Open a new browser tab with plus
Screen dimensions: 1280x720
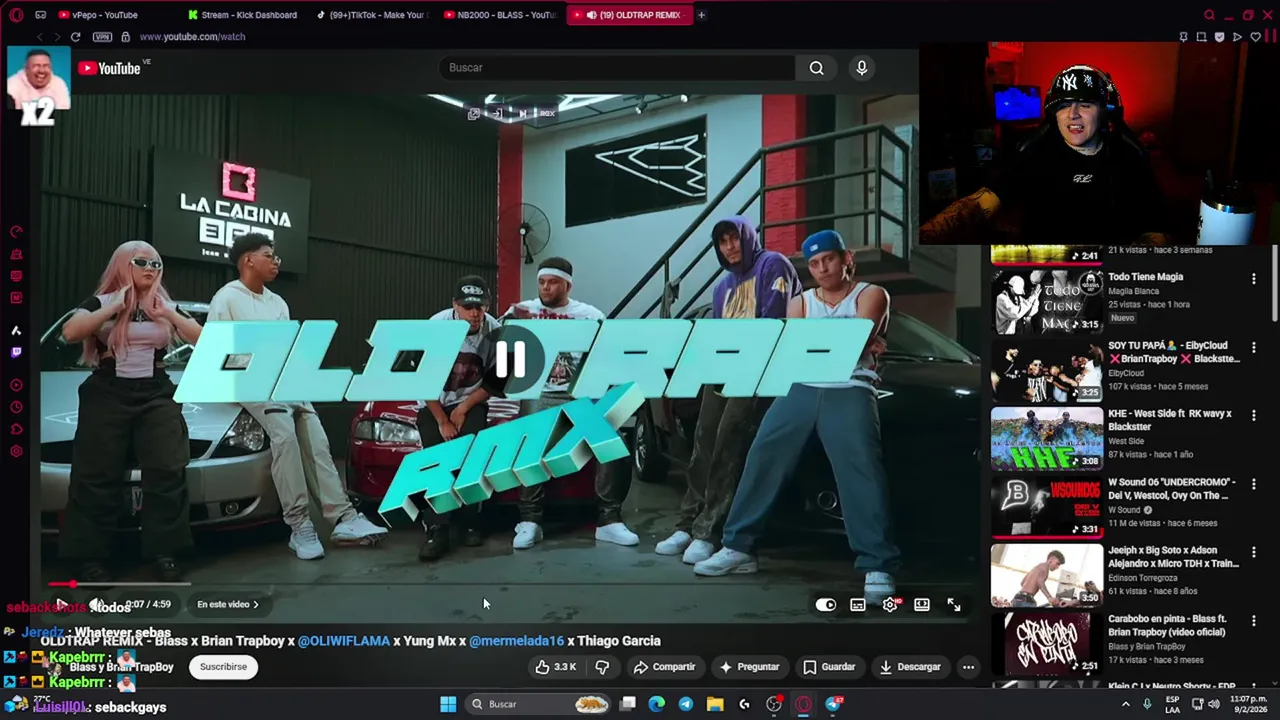pyautogui.click(x=701, y=15)
